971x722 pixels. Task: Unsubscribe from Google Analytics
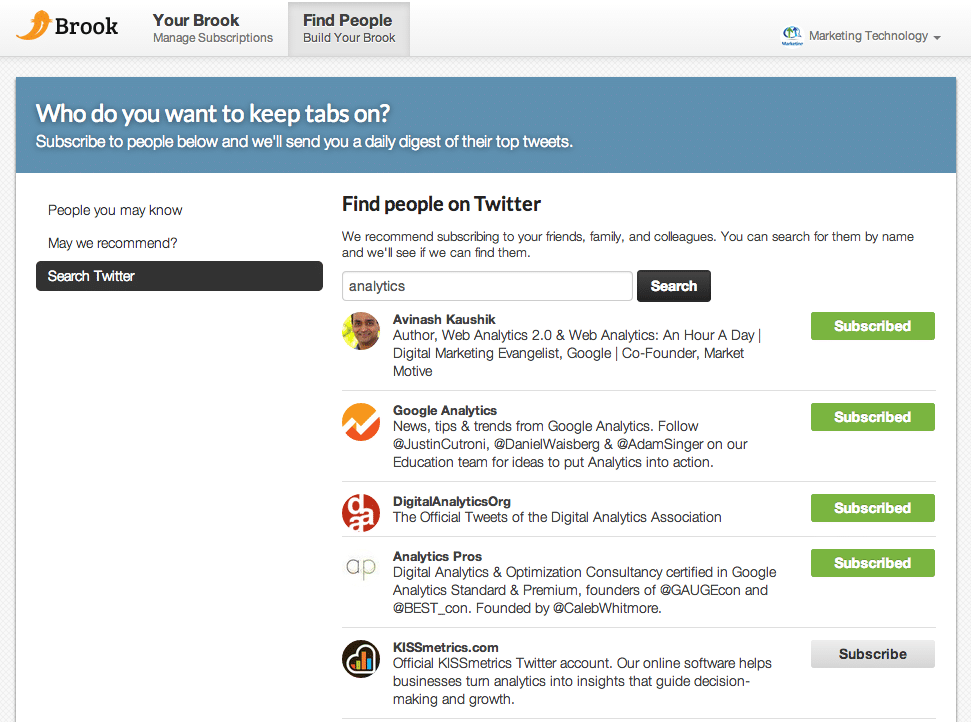tap(872, 417)
